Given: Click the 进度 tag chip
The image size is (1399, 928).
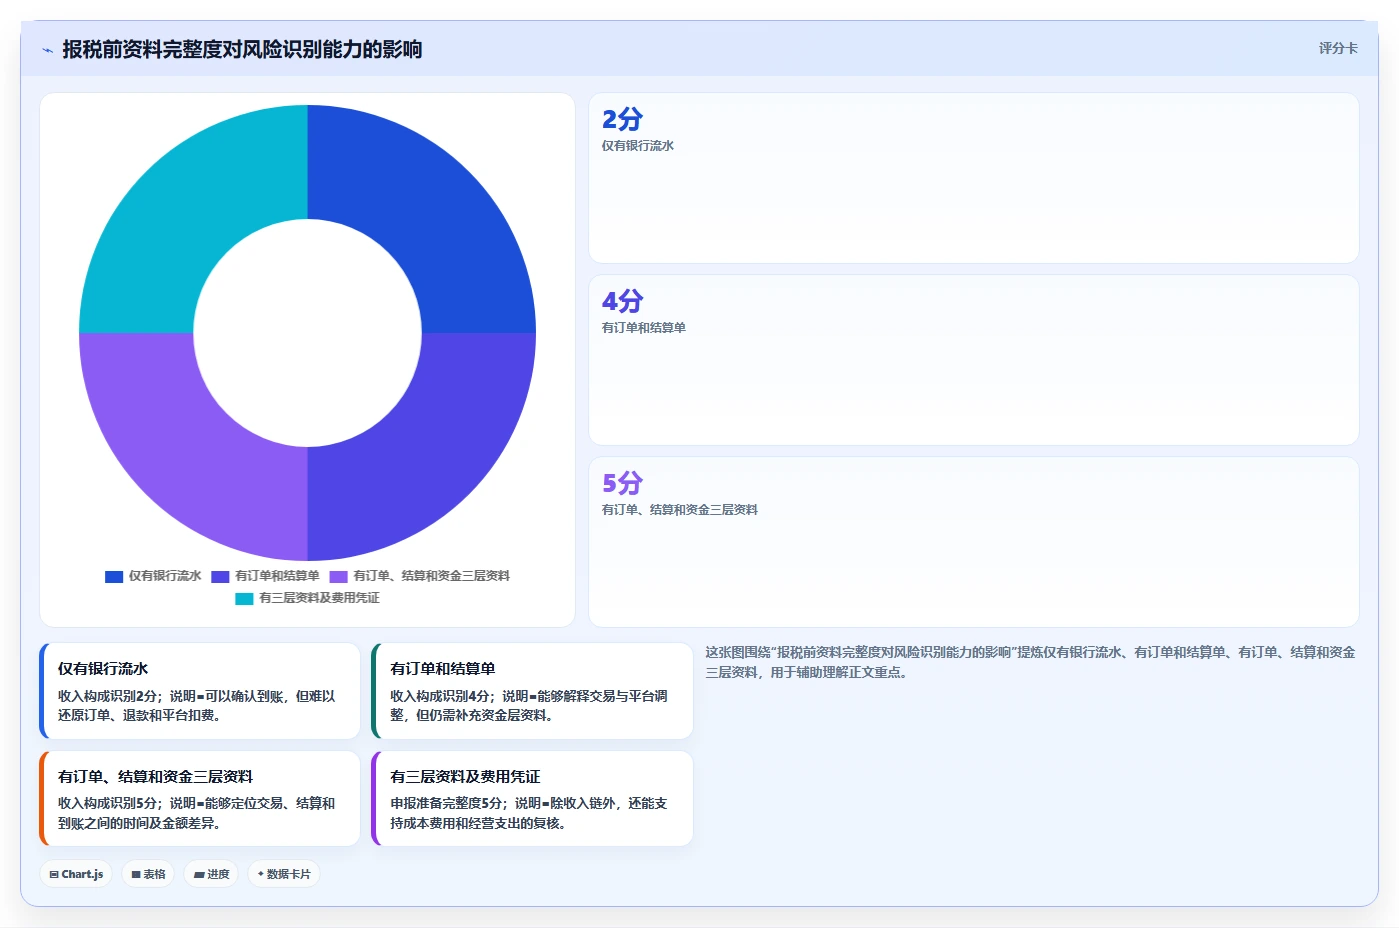Looking at the screenshot, I should pyautogui.click(x=211, y=874).
